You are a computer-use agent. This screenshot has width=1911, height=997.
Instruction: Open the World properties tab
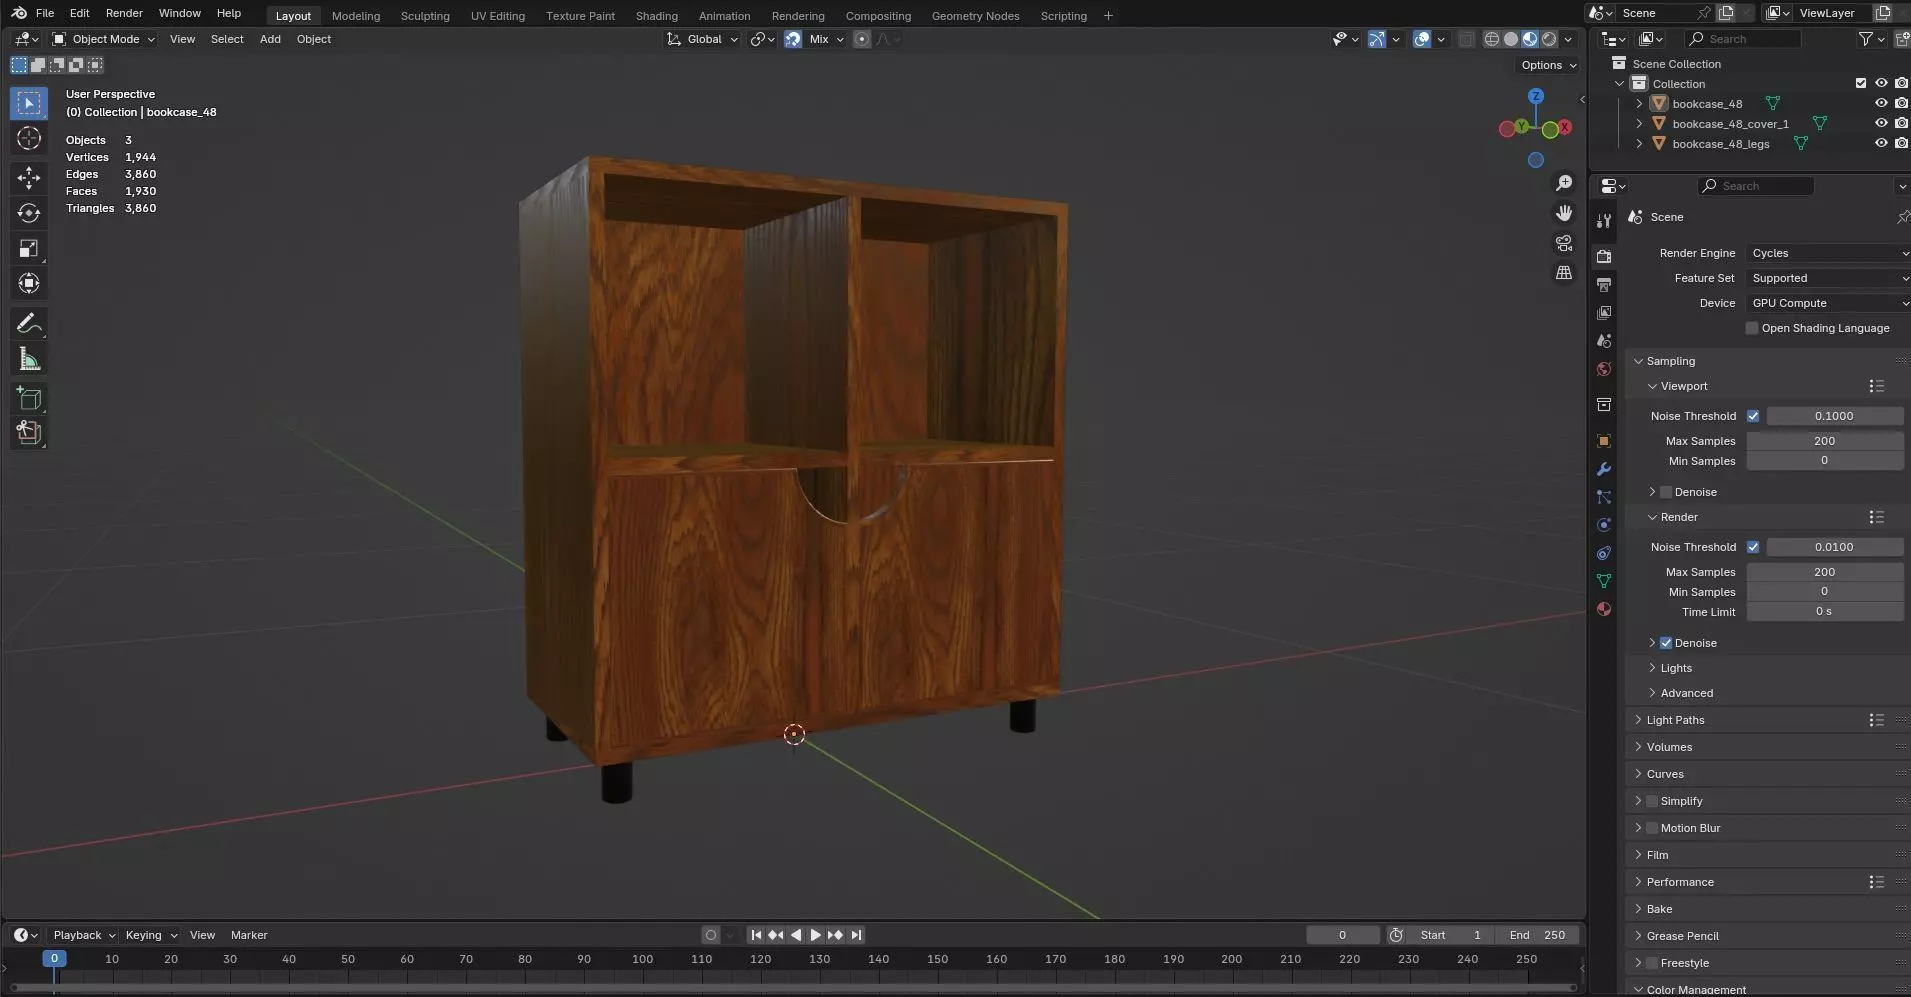pyautogui.click(x=1604, y=369)
